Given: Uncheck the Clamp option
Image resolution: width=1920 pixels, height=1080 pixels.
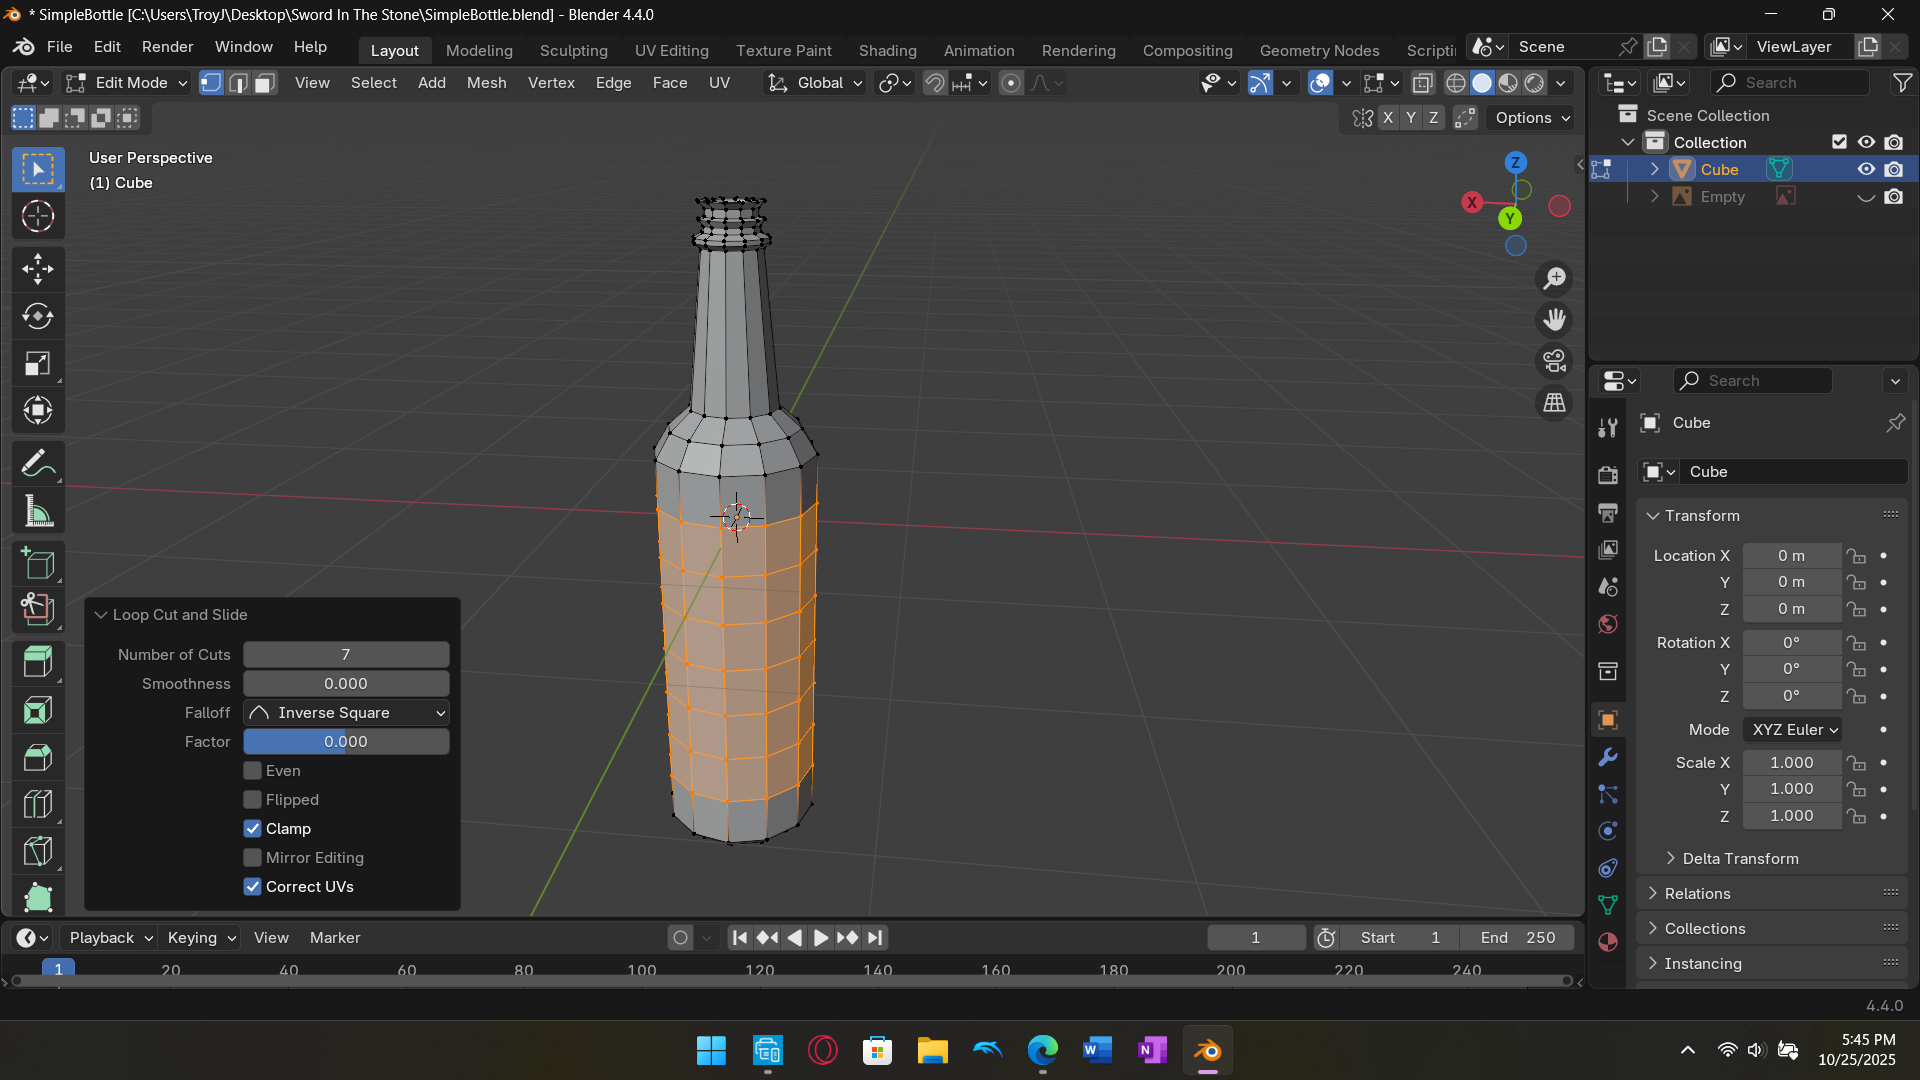Looking at the screenshot, I should (x=253, y=829).
